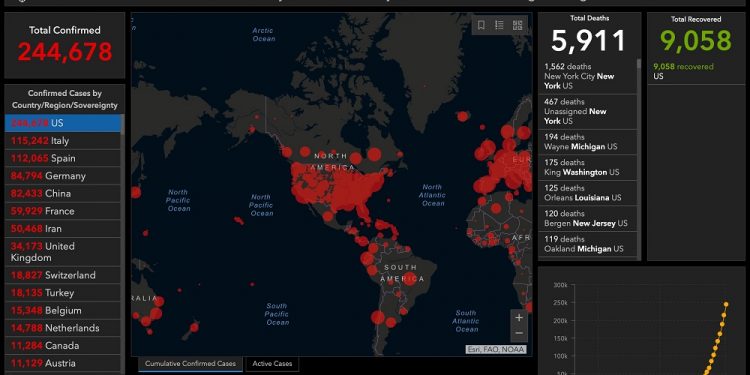Click the Total Deaths 5,911 figure
The height and width of the screenshot is (375, 750).
(589, 40)
